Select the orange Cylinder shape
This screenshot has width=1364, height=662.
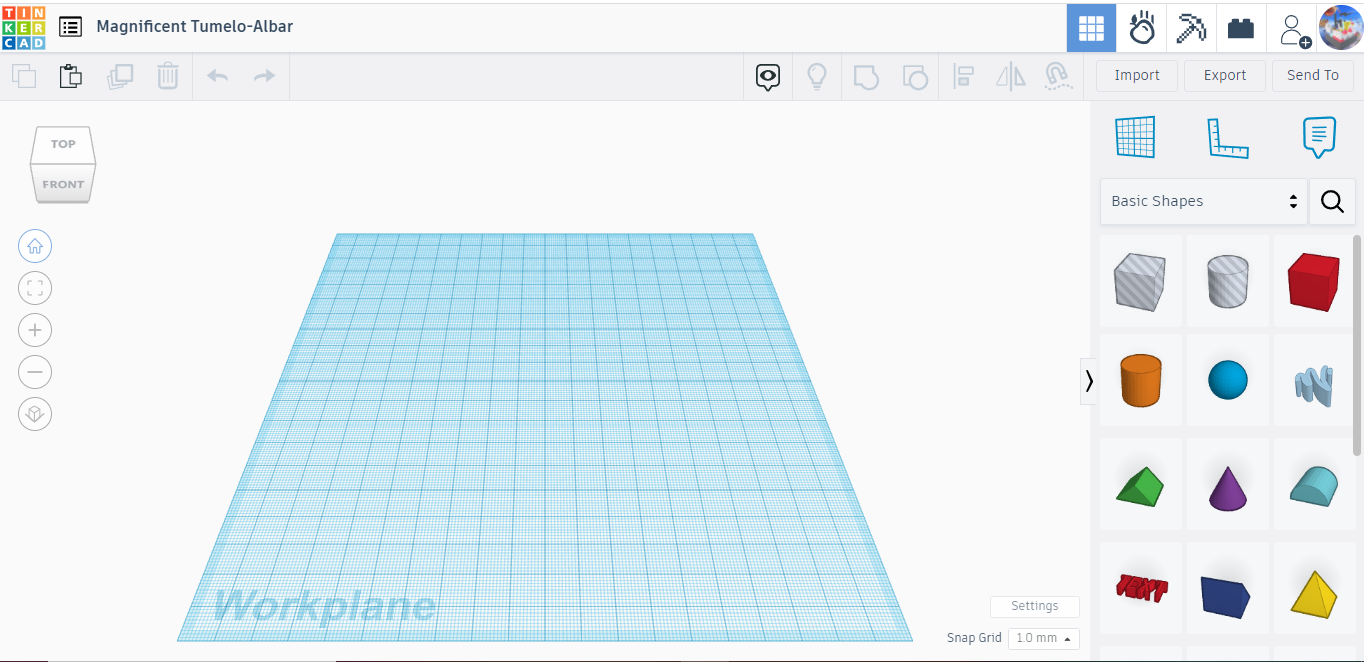tap(1140, 380)
